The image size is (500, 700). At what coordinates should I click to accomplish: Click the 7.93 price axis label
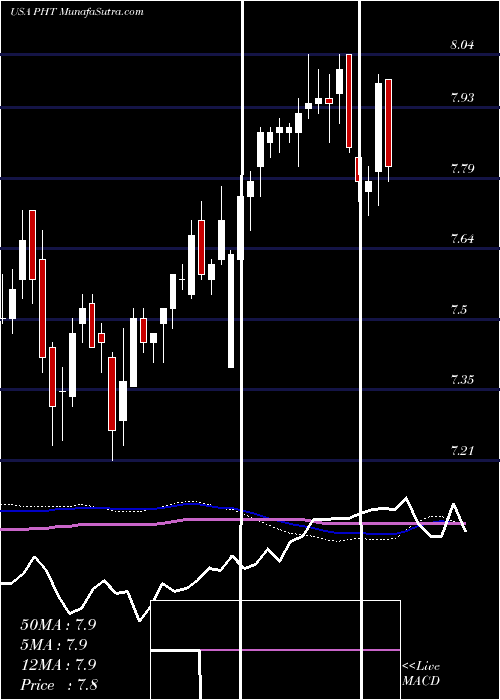(462, 98)
